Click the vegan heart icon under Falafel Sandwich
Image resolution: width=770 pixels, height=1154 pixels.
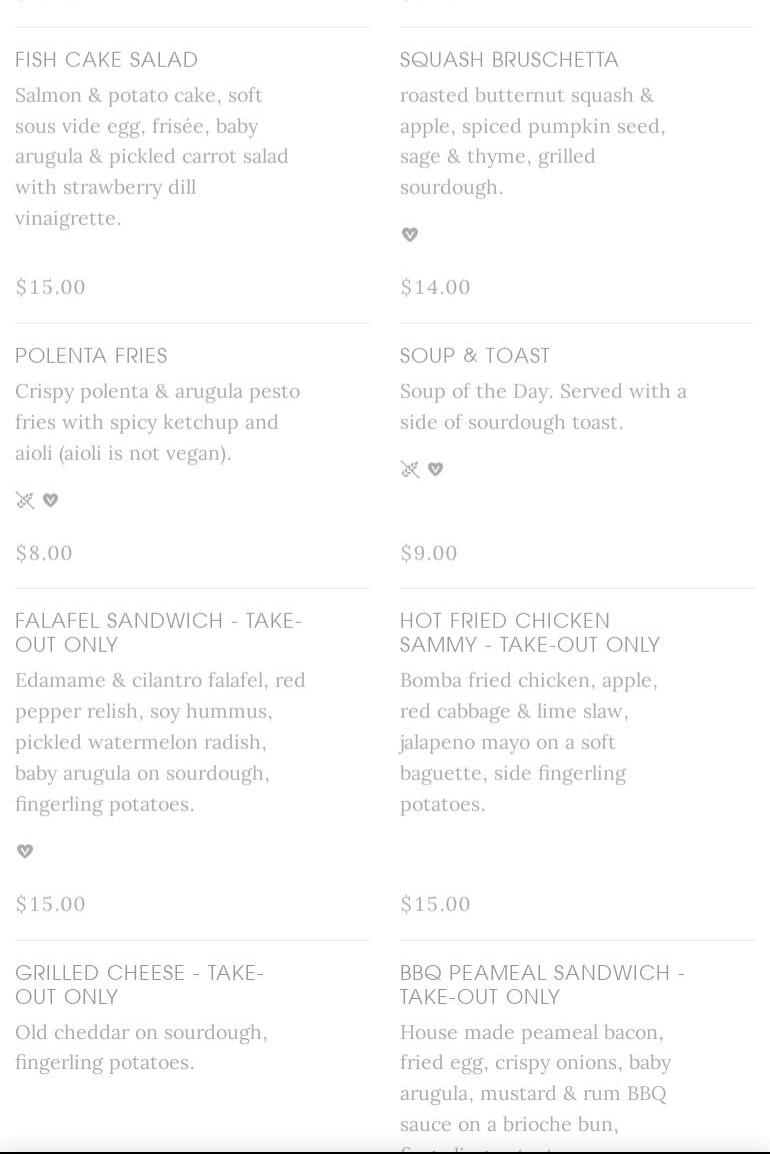pos(25,851)
